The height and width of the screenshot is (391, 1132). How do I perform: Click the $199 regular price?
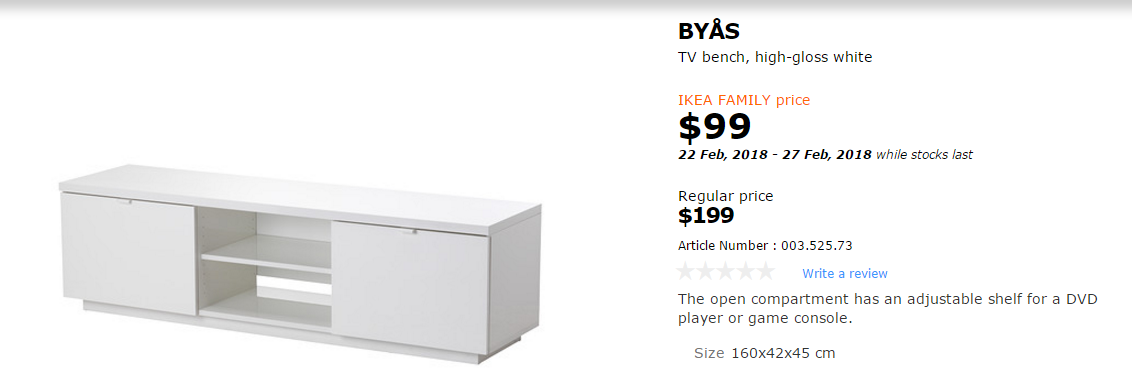click(706, 215)
